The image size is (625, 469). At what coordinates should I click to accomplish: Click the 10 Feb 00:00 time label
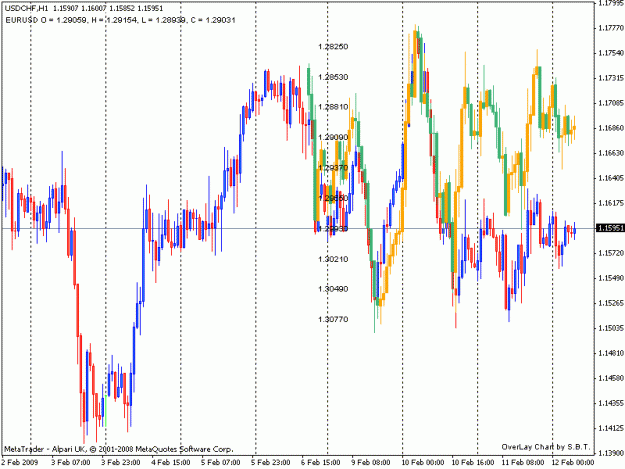423,463
